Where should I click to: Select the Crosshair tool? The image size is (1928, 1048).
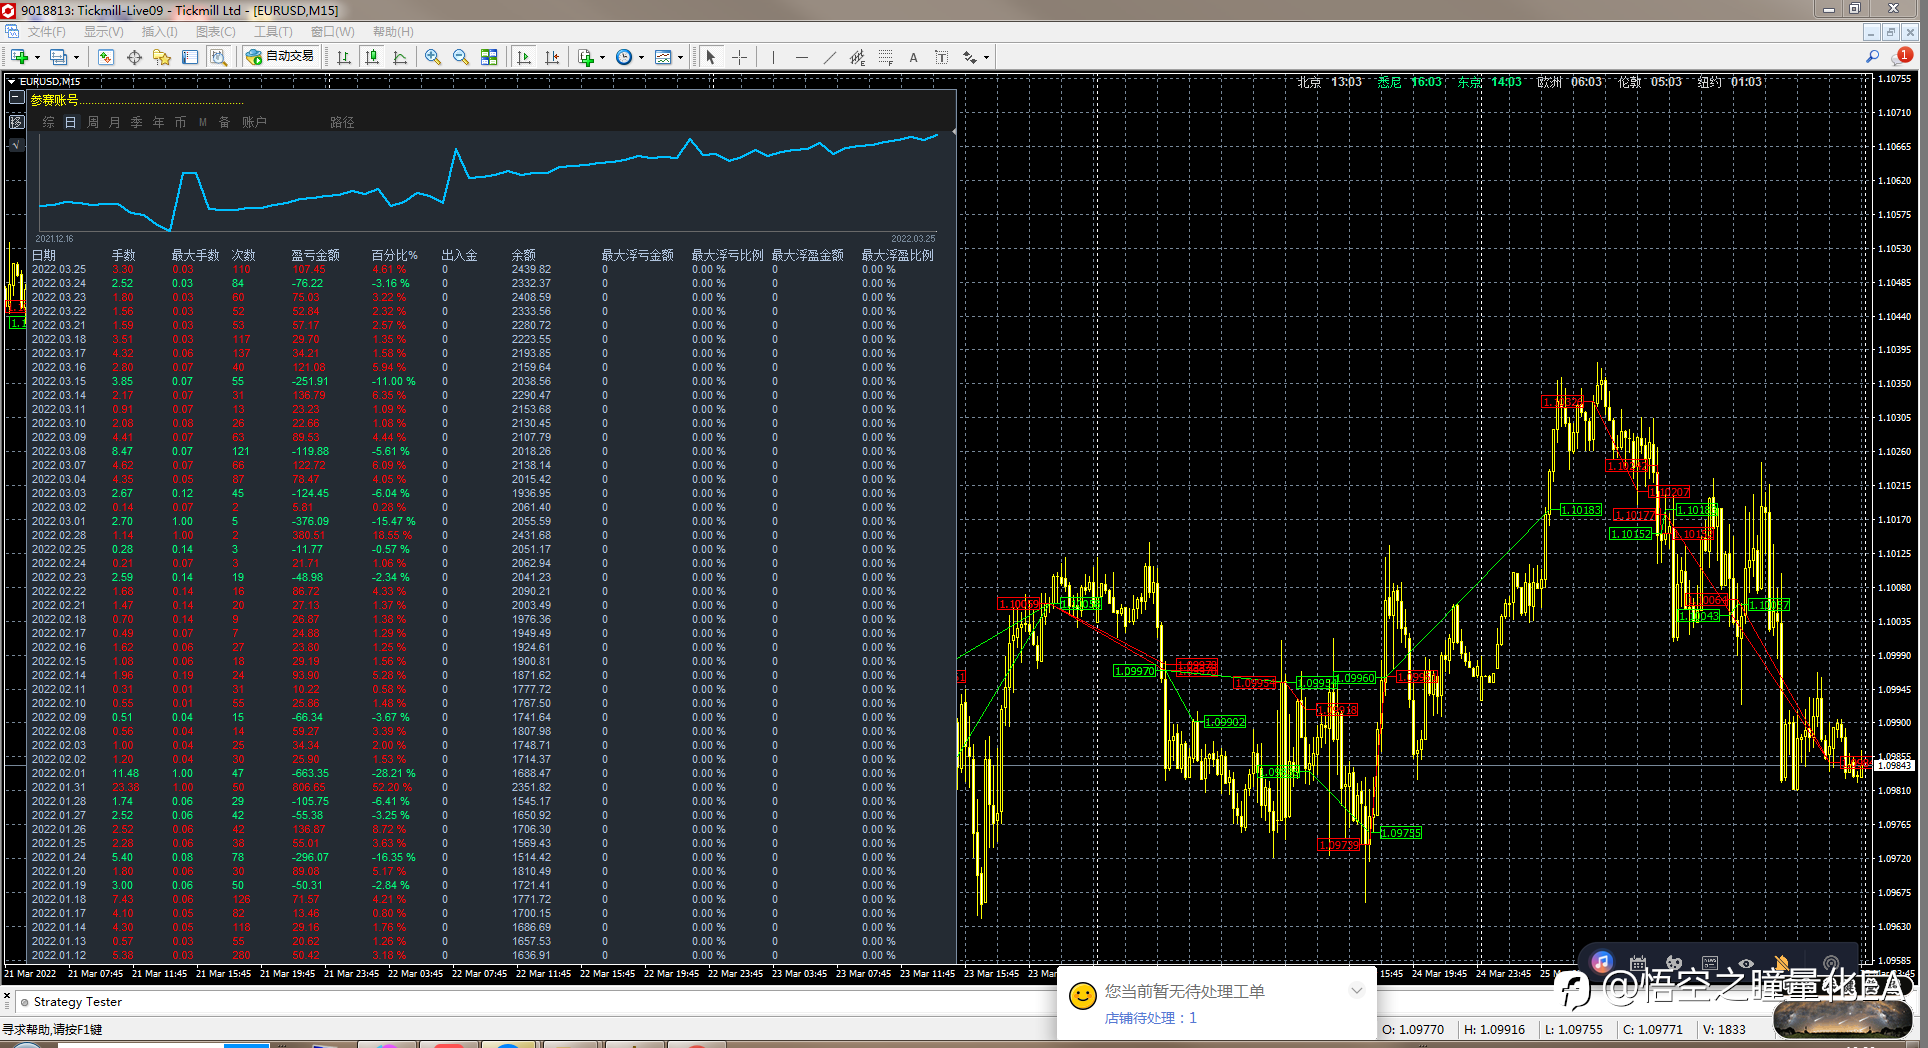pos(739,57)
